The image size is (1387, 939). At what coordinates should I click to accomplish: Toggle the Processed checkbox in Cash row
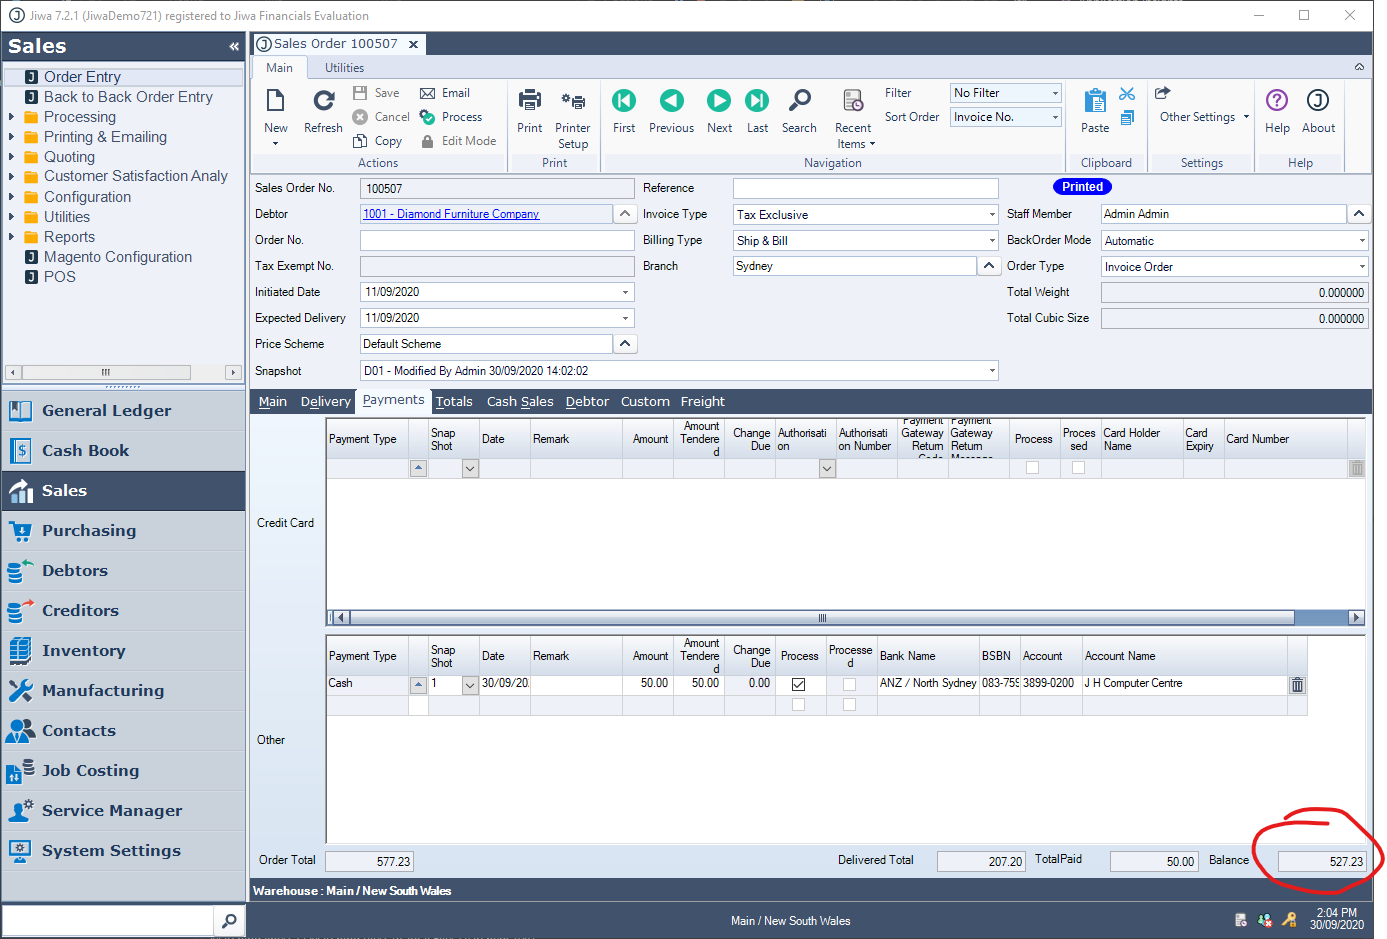click(x=849, y=685)
